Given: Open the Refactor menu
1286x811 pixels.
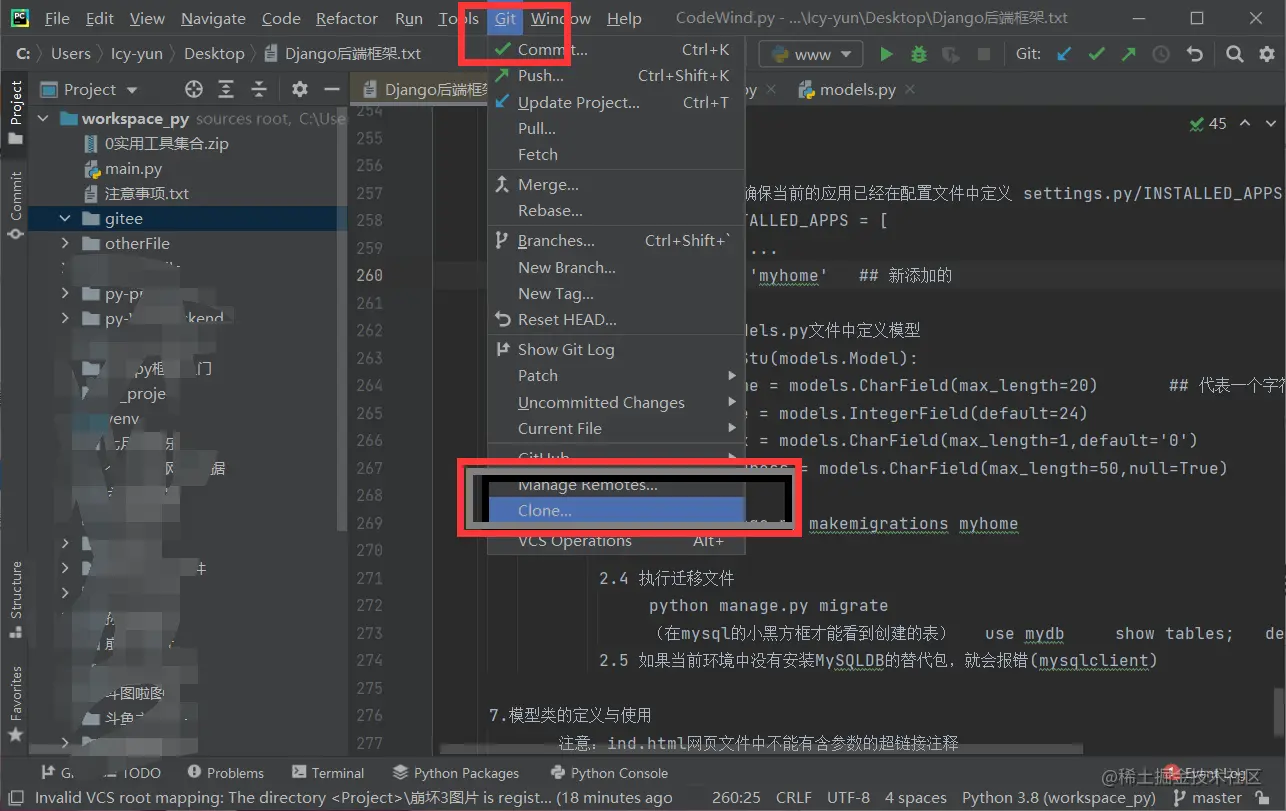Looking at the screenshot, I should [x=347, y=18].
